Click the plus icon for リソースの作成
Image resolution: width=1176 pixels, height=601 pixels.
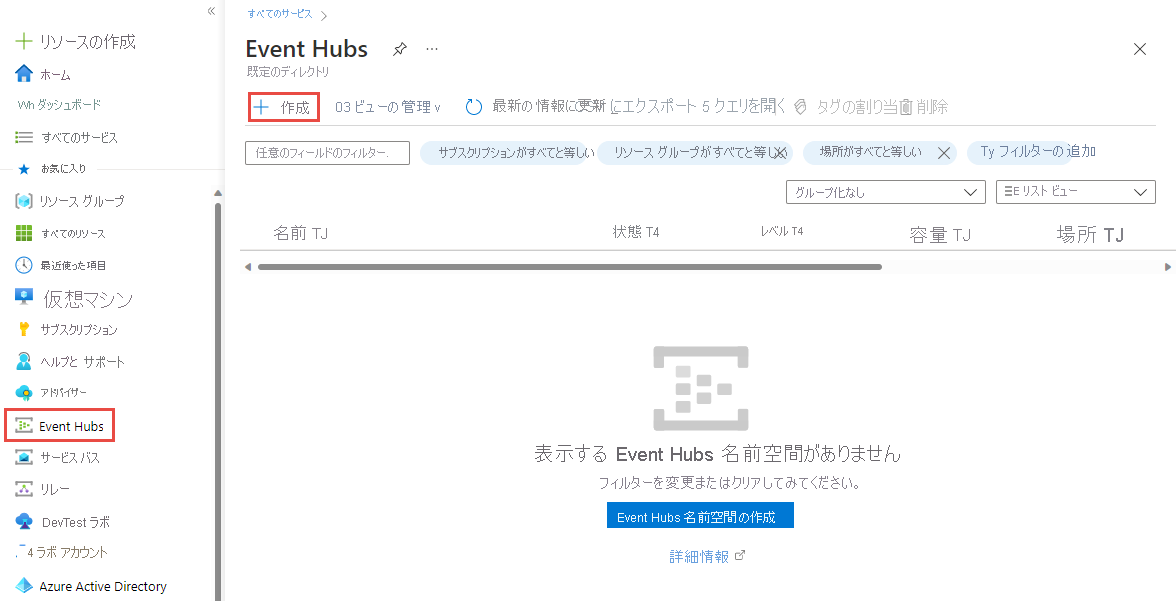pyautogui.click(x=24, y=41)
